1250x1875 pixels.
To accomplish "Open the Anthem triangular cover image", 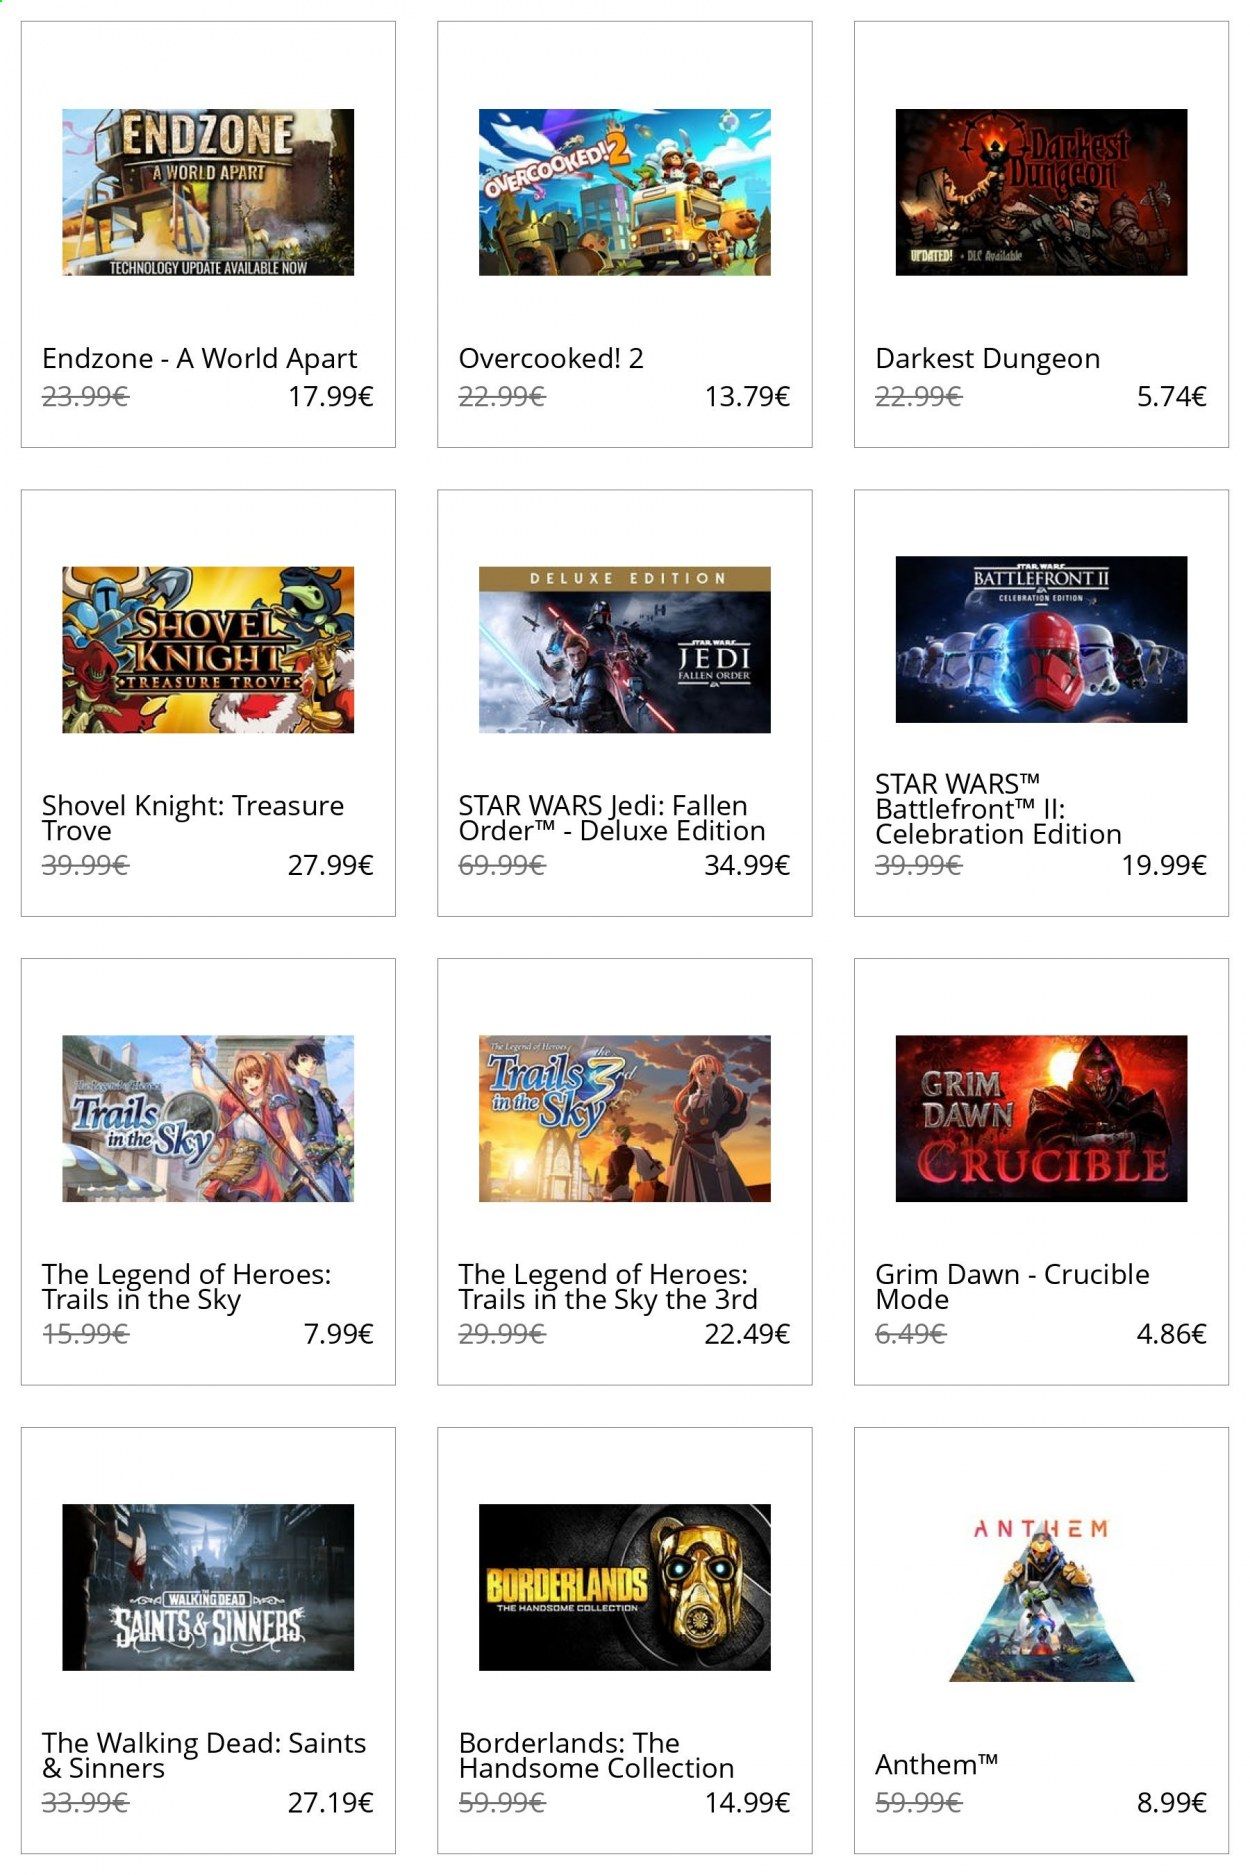I will (x=1041, y=1600).
